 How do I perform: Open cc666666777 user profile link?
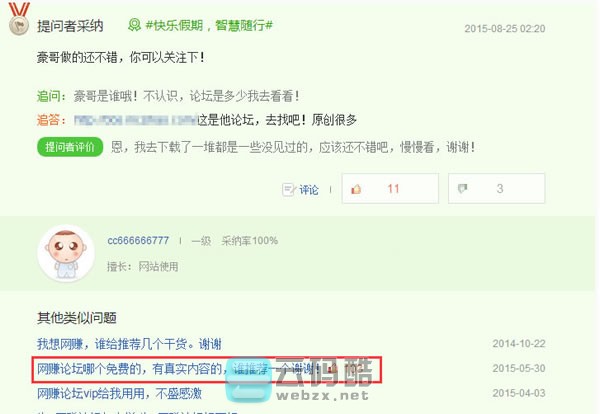click(138, 241)
